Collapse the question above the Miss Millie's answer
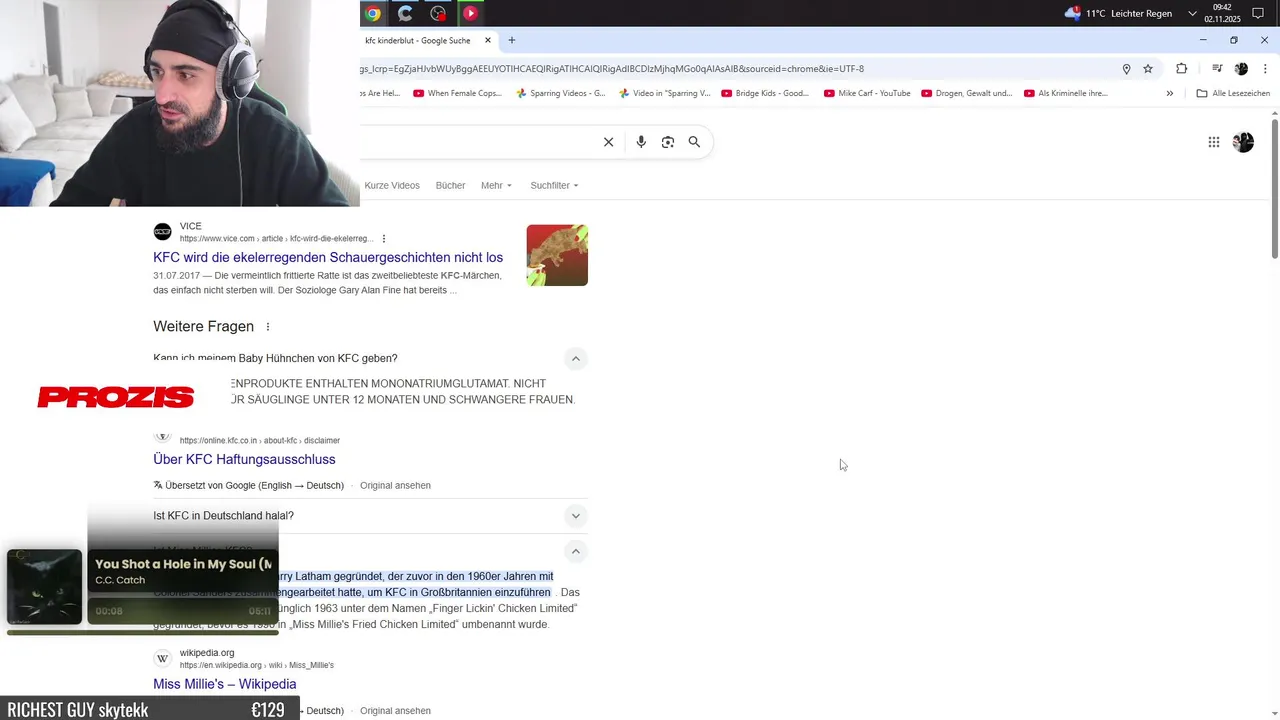This screenshot has width=1280, height=720. click(575, 551)
